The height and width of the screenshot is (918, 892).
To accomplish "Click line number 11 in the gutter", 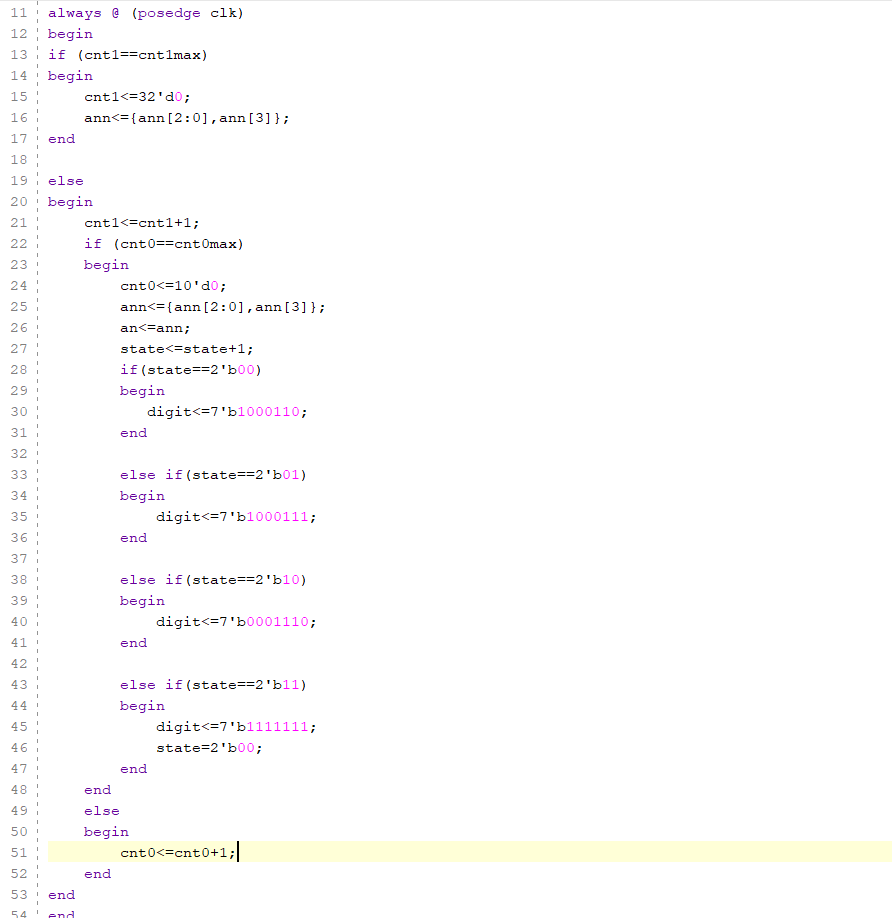I will [19, 13].
